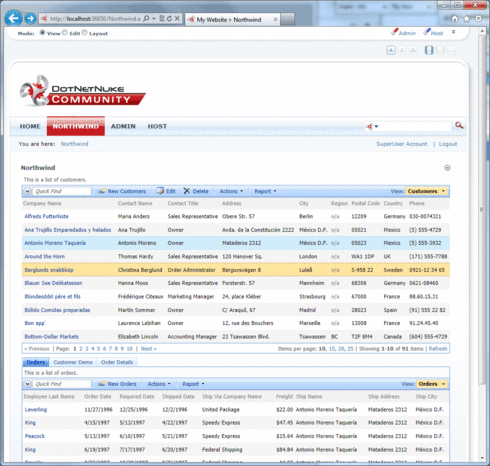Click the Northwind breadcrumb link
490x466 pixels.
(x=74, y=144)
